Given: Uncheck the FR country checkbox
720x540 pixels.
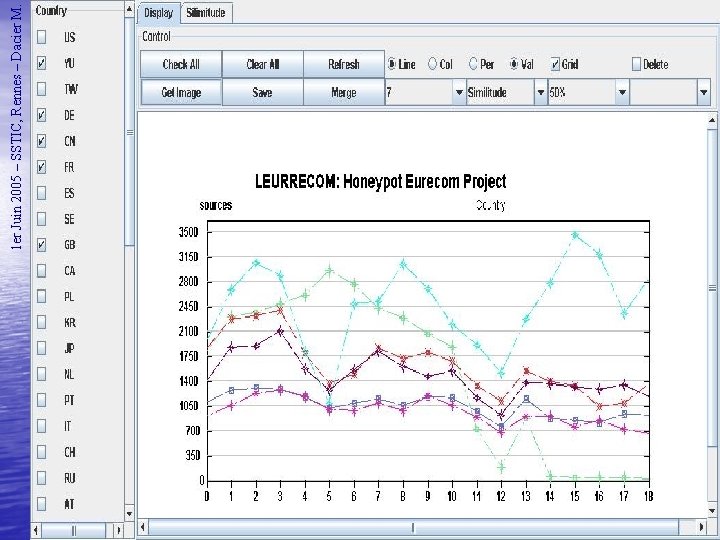Looking at the screenshot, I should 41,167.
